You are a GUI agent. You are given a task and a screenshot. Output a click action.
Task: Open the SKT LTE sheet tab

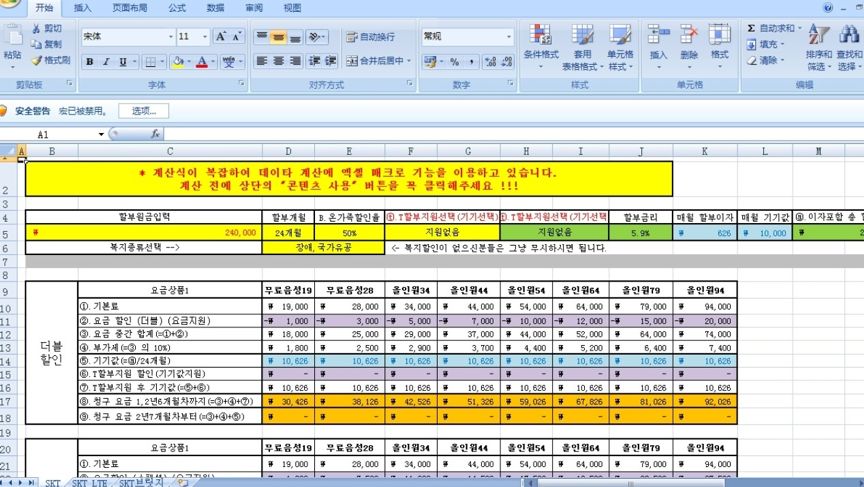click(x=90, y=482)
